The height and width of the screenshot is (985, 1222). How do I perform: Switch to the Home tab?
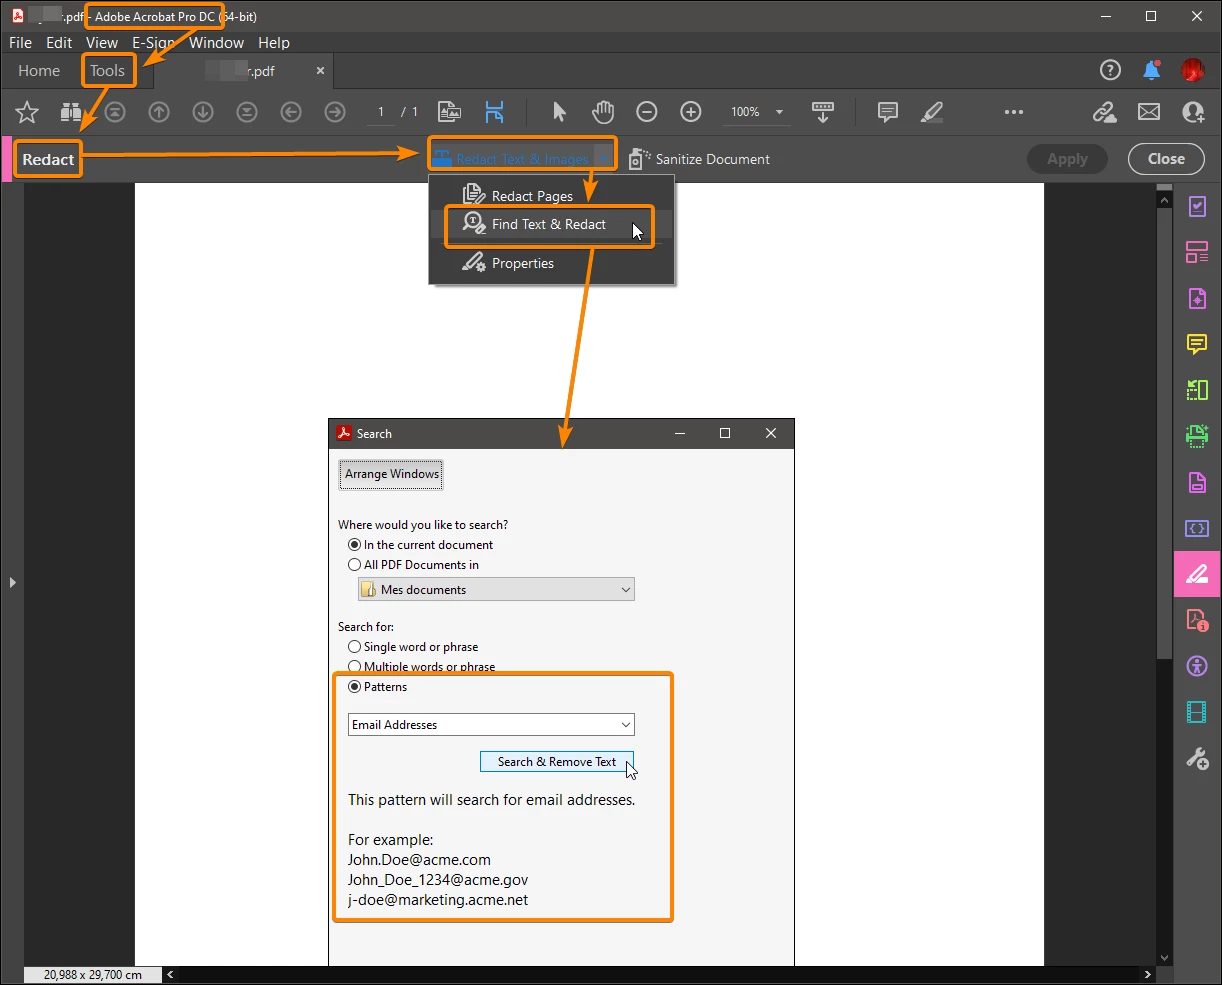(39, 70)
